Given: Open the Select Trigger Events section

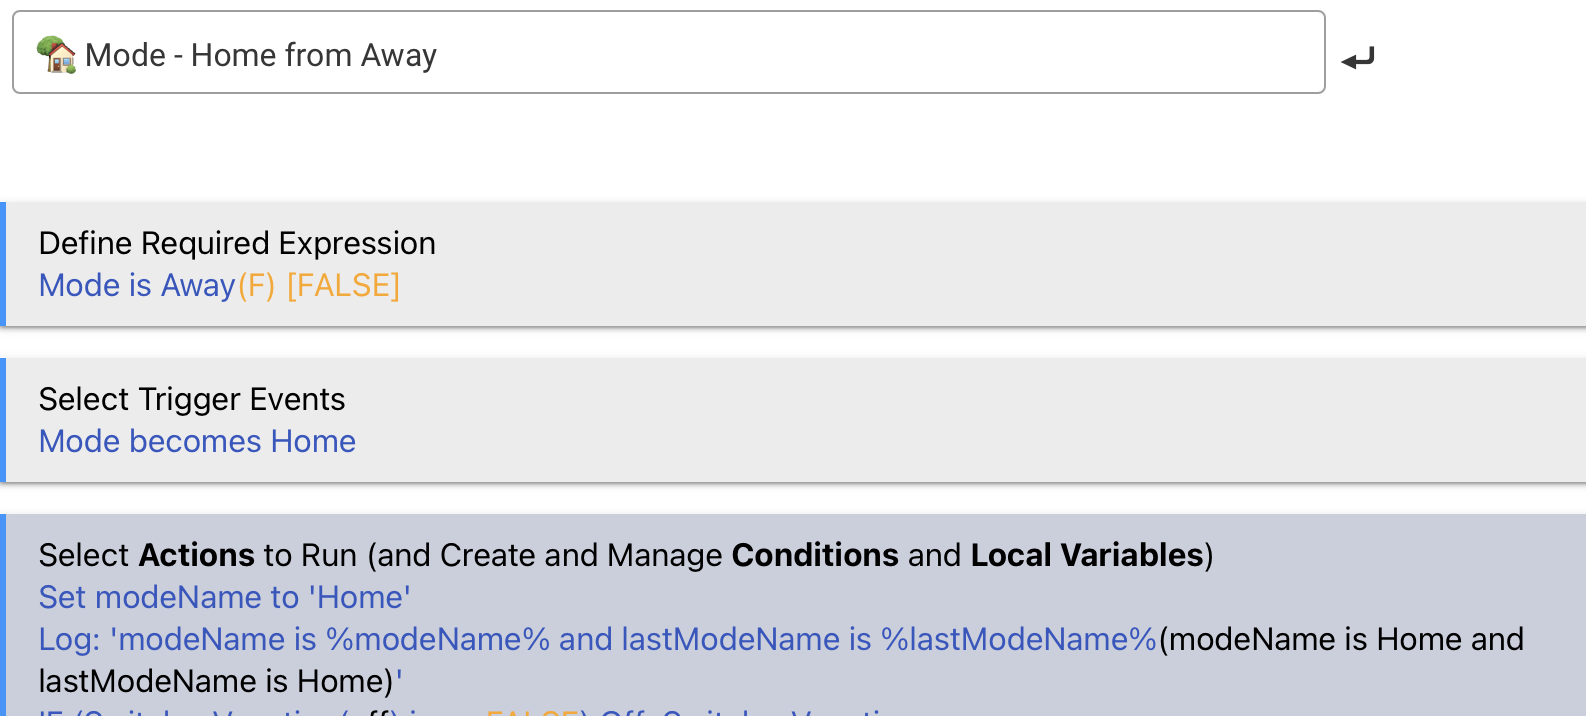Looking at the screenshot, I should coord(192,399).
